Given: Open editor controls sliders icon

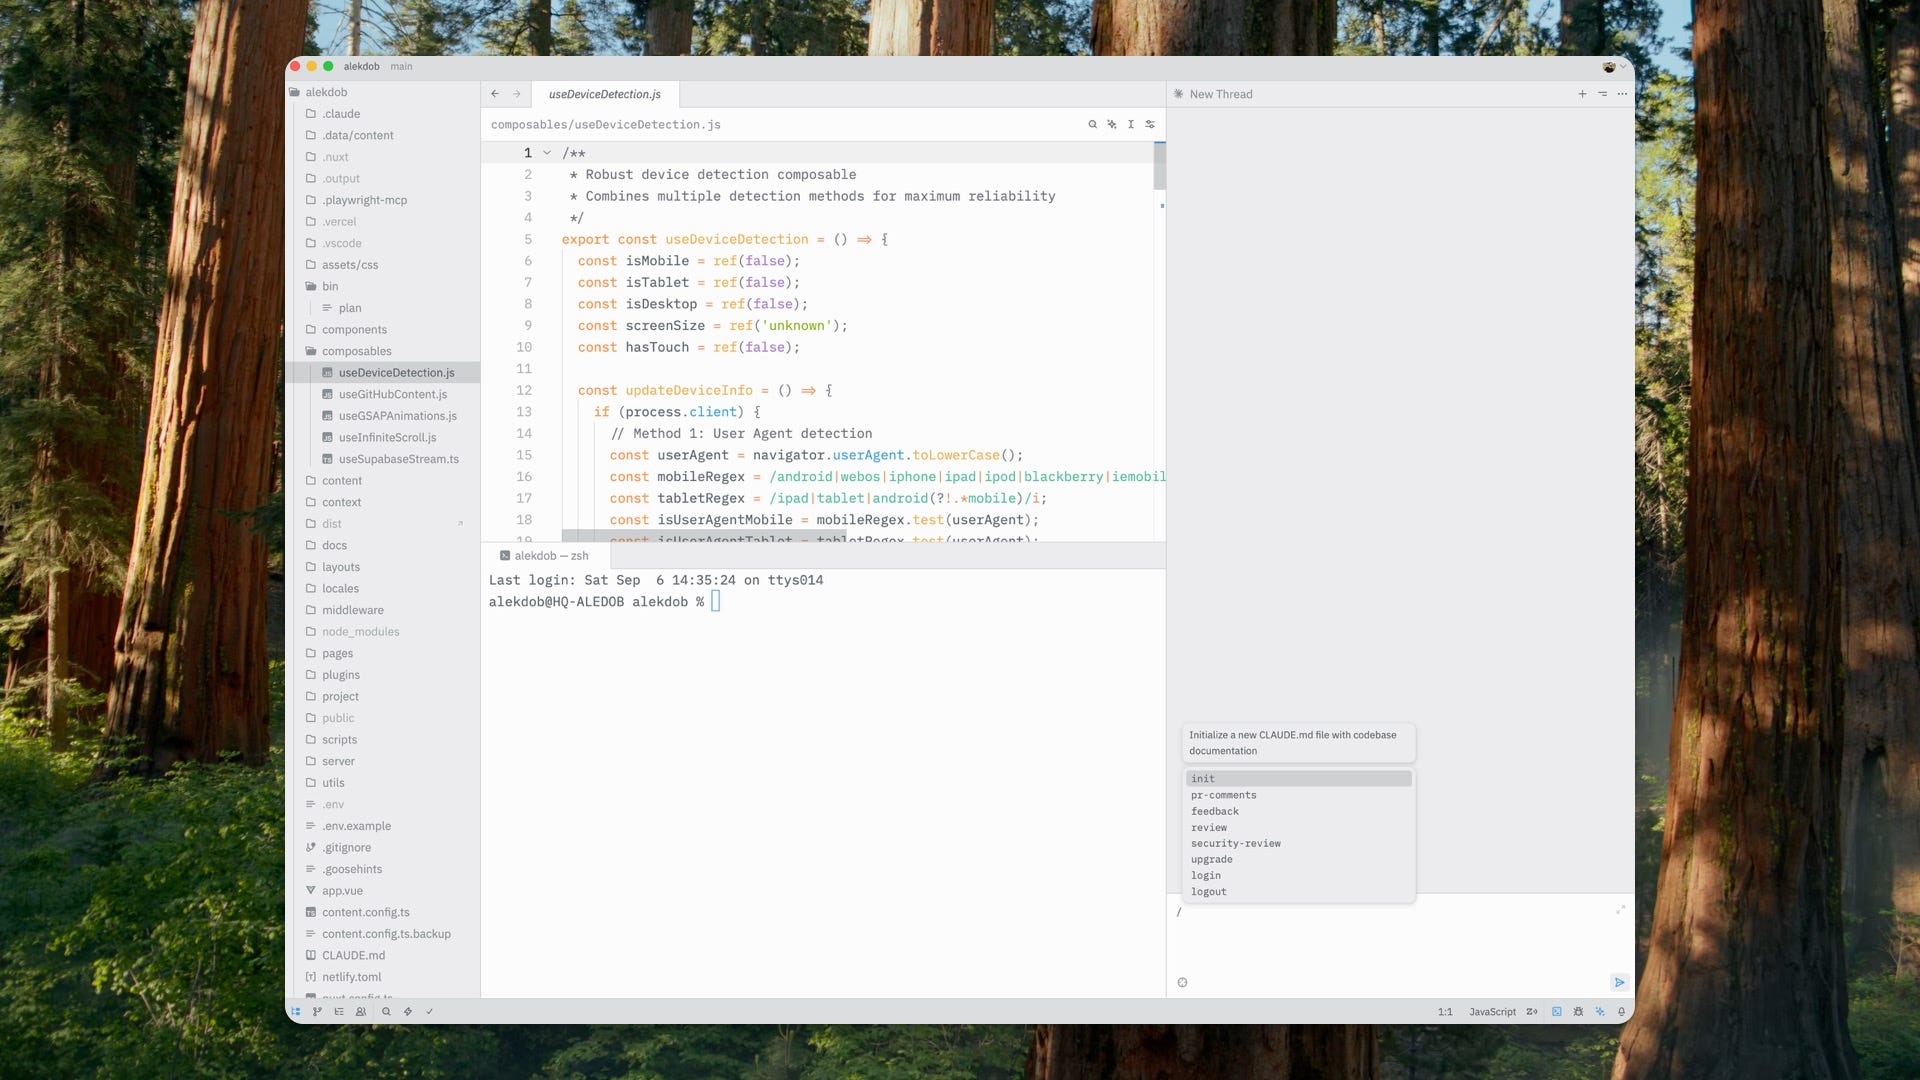Looking at the screenshot, I should (x=1150, y=124).
